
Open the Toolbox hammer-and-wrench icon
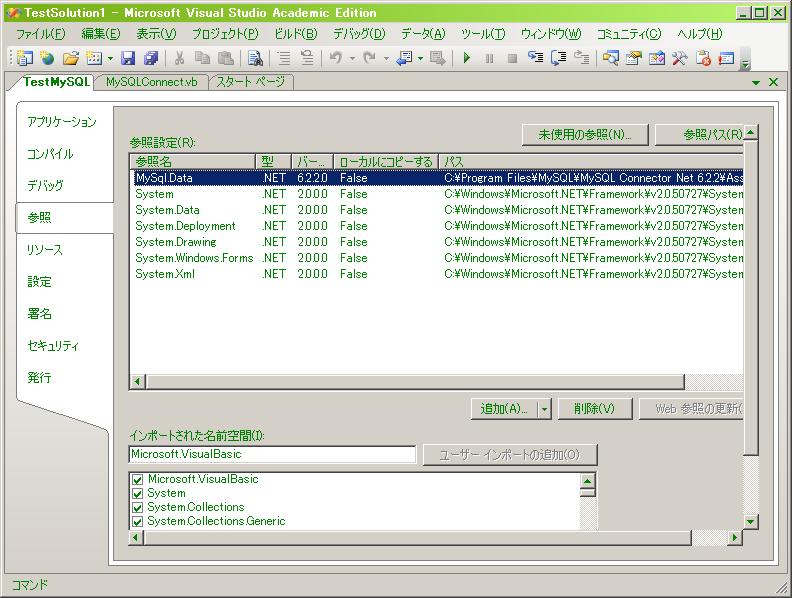point(680,58)
